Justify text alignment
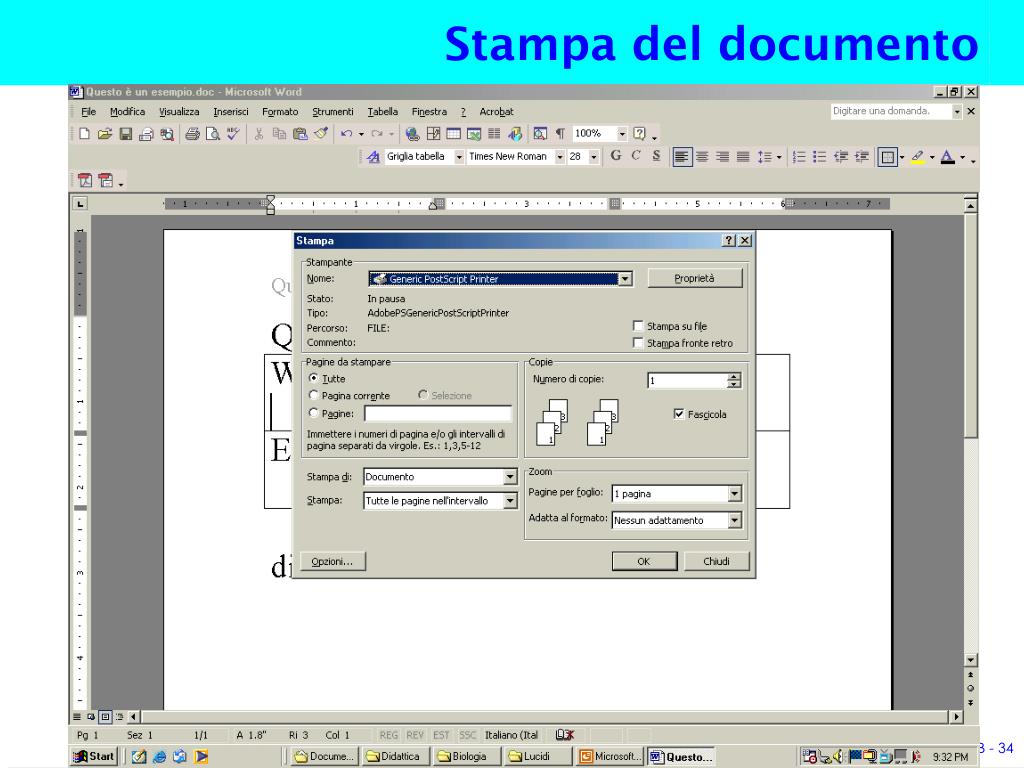The width and height of the screenshot is (1024, 768). (743, 157)
